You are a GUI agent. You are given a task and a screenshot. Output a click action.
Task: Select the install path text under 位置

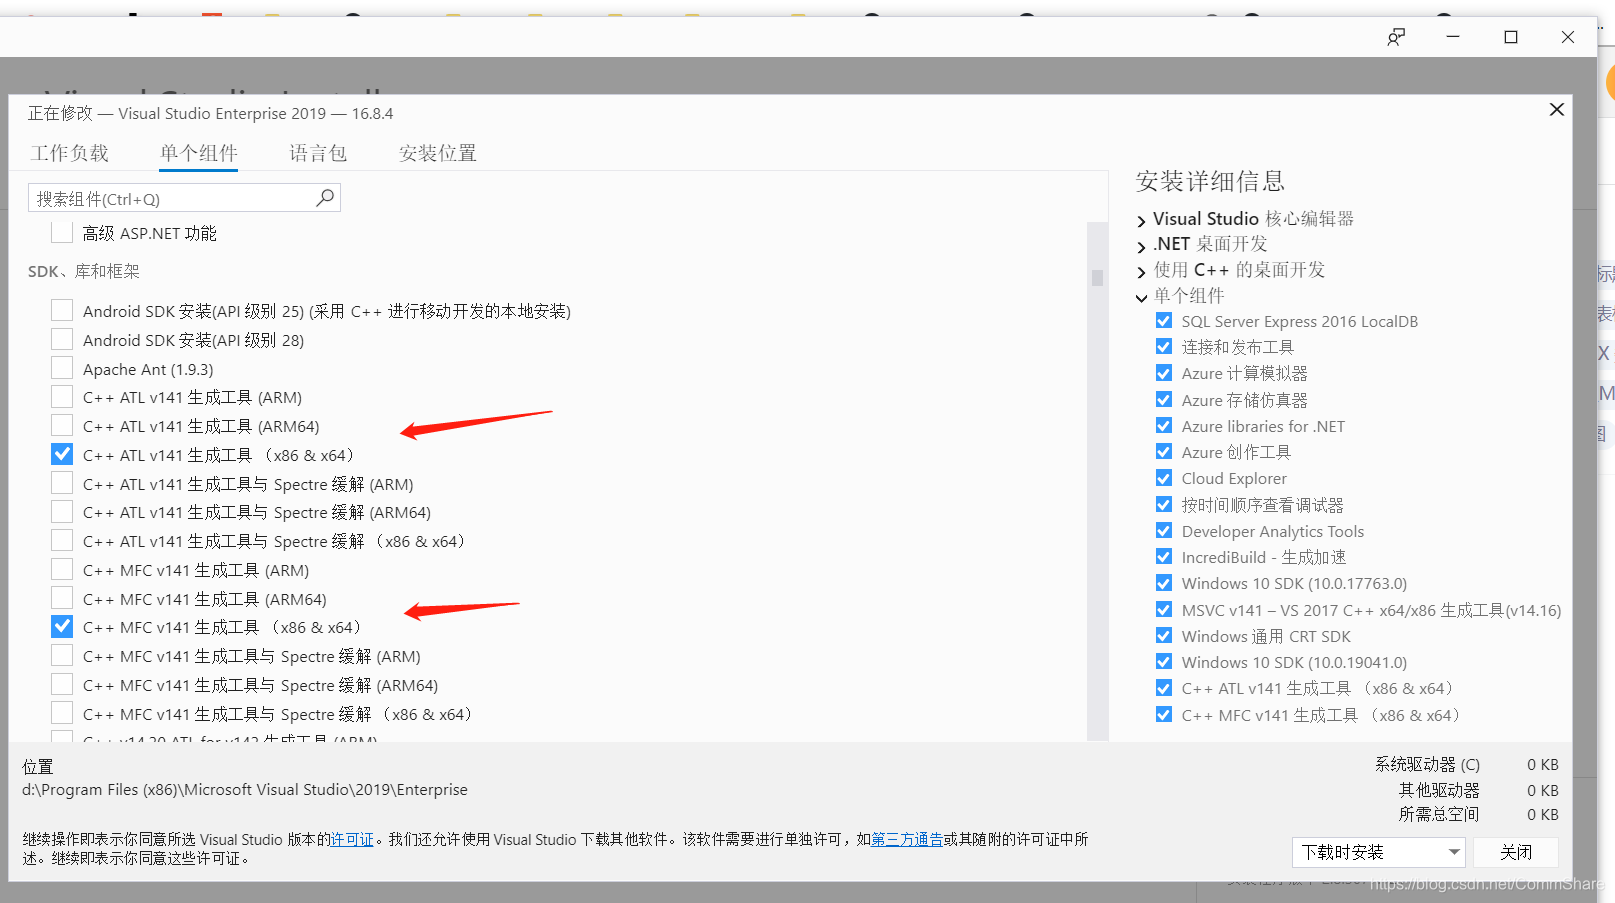[245, 789]
